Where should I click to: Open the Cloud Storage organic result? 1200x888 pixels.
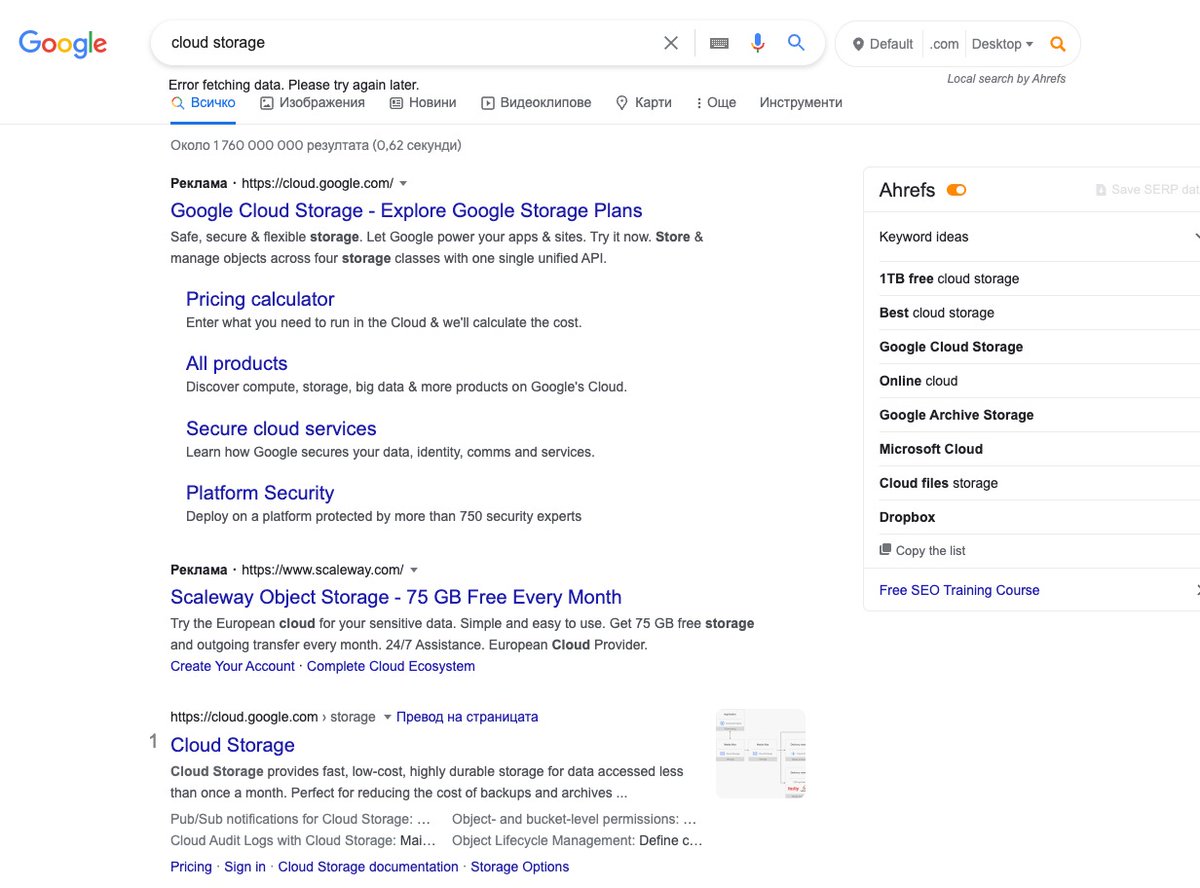coord(233,745)
